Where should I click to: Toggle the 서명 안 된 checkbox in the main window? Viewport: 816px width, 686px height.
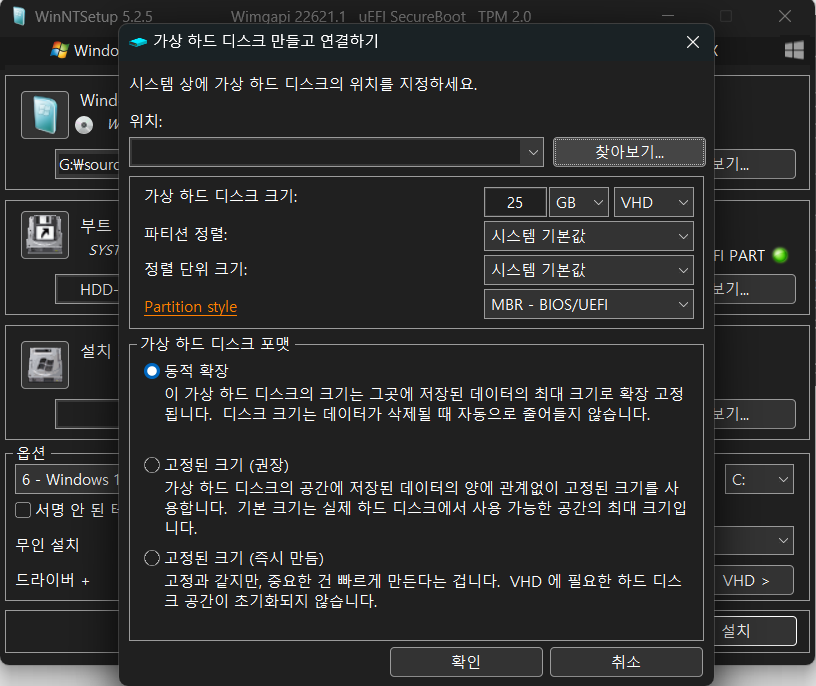[x=23, y=510]
